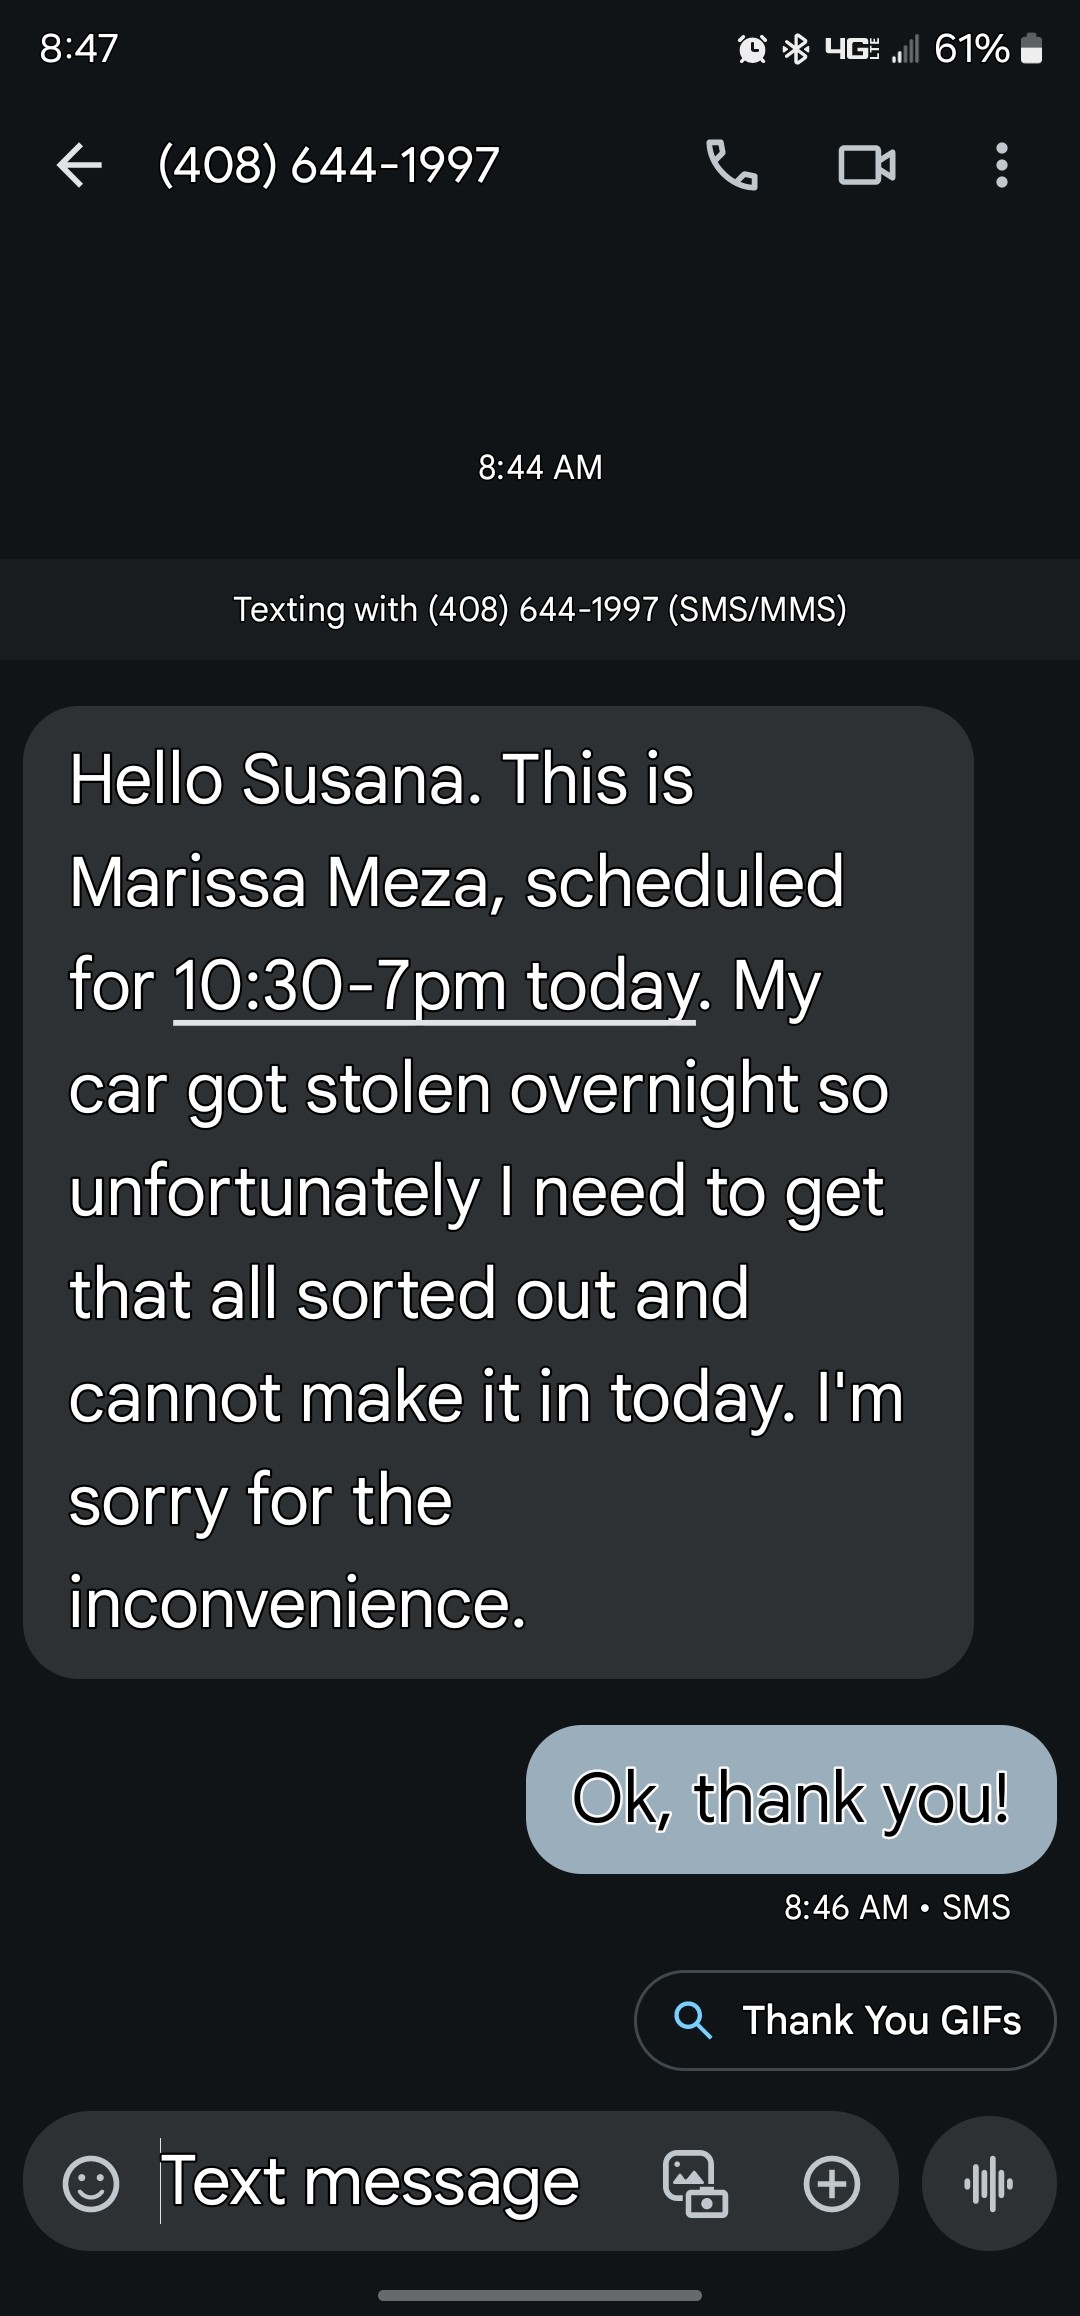Tap the battery indicator in status bar
The image size is (1080, 2316).
click(x=1033, y=49)
